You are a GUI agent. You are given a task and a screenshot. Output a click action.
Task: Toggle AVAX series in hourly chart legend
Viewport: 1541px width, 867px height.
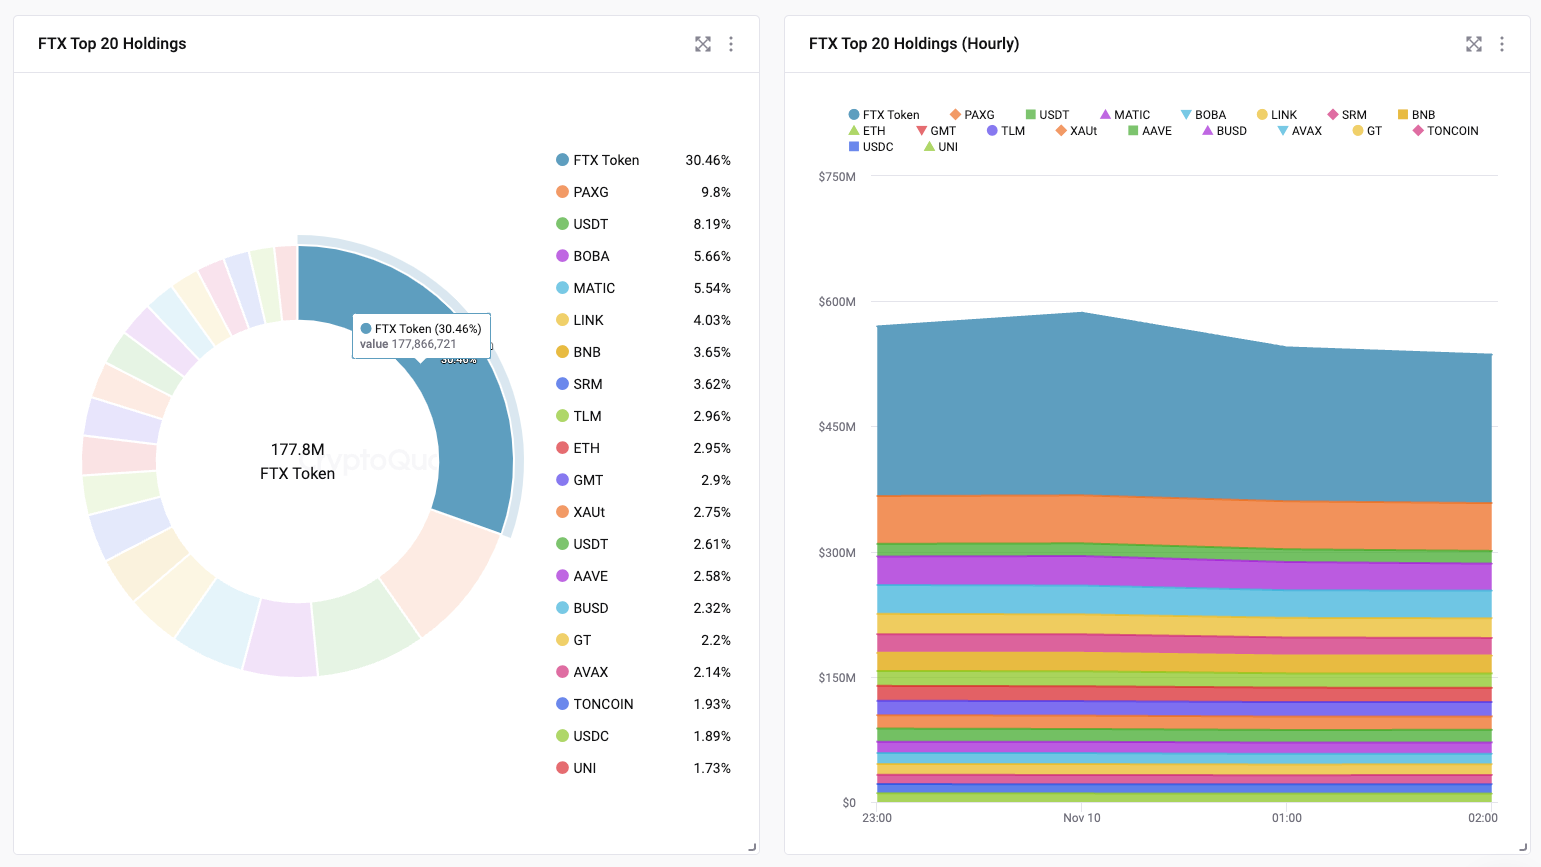[x=1299, y=131]
